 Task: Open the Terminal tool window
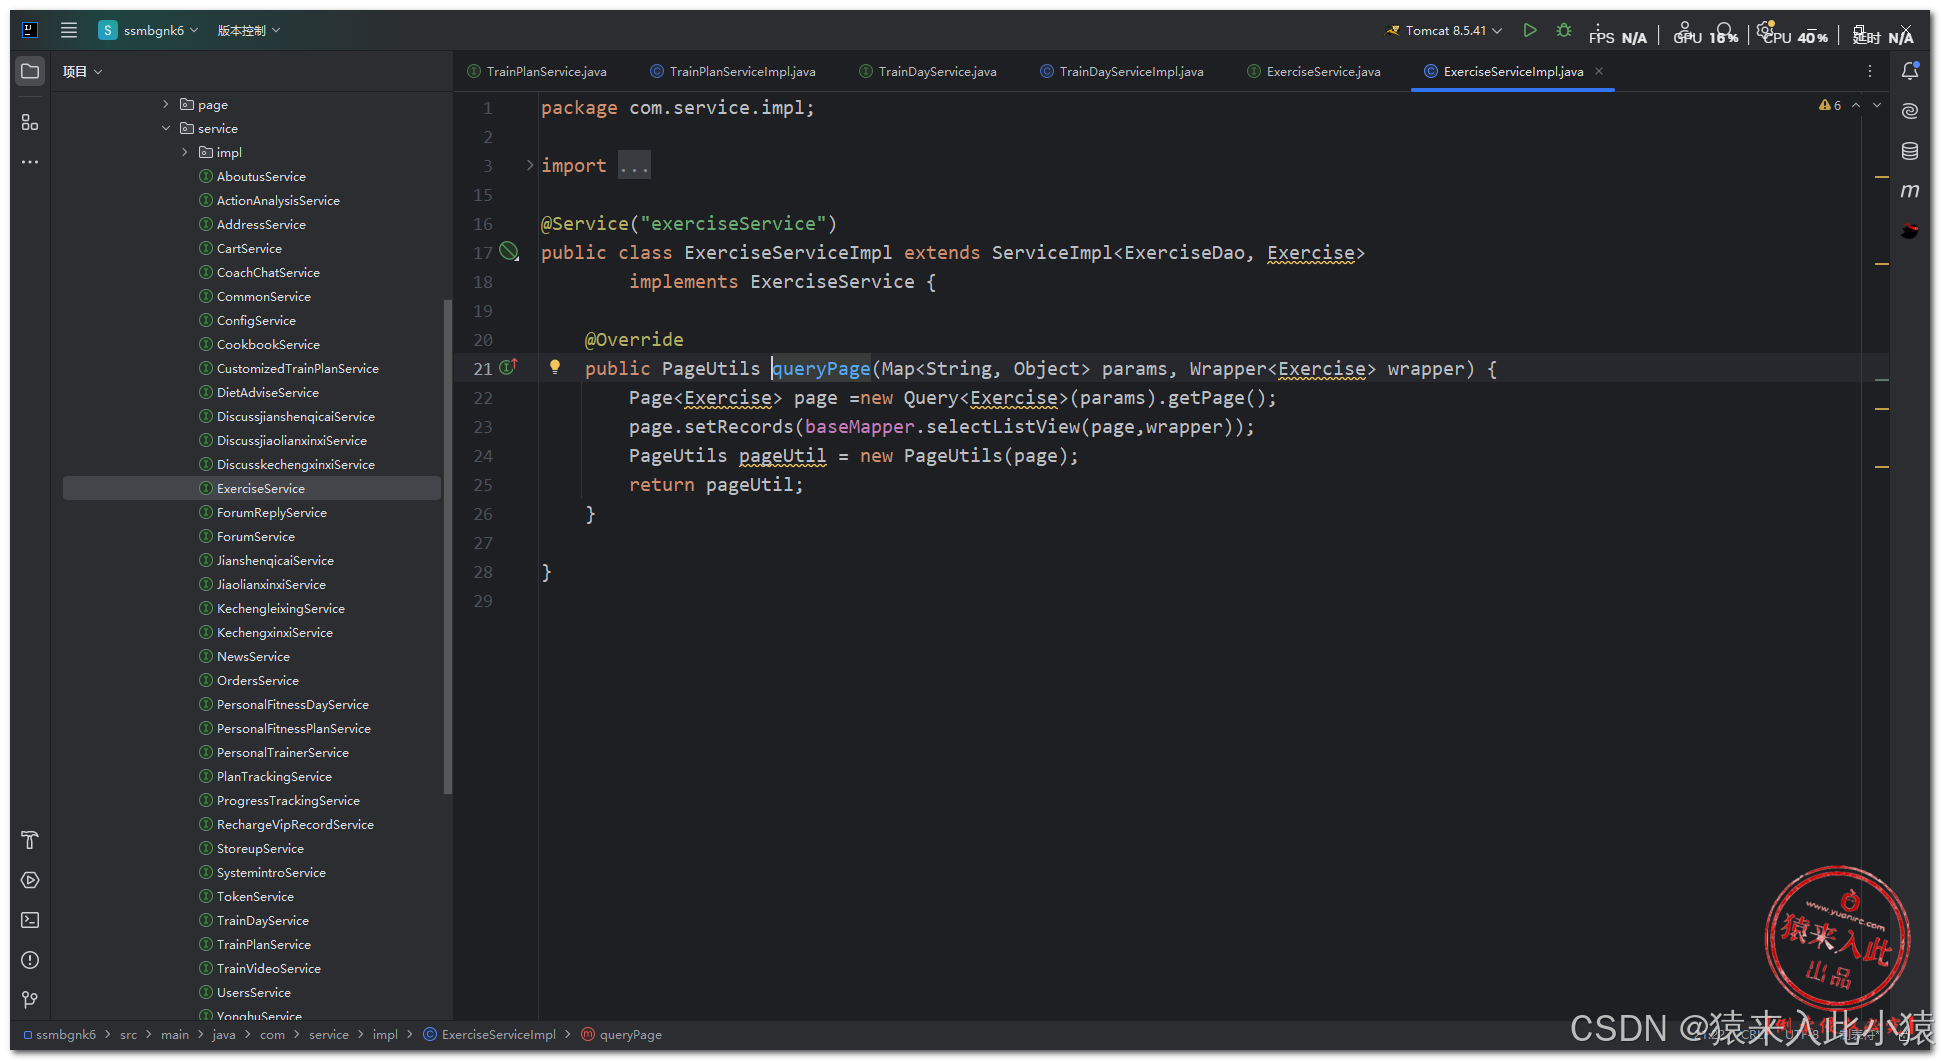click(x=30, y=920)
